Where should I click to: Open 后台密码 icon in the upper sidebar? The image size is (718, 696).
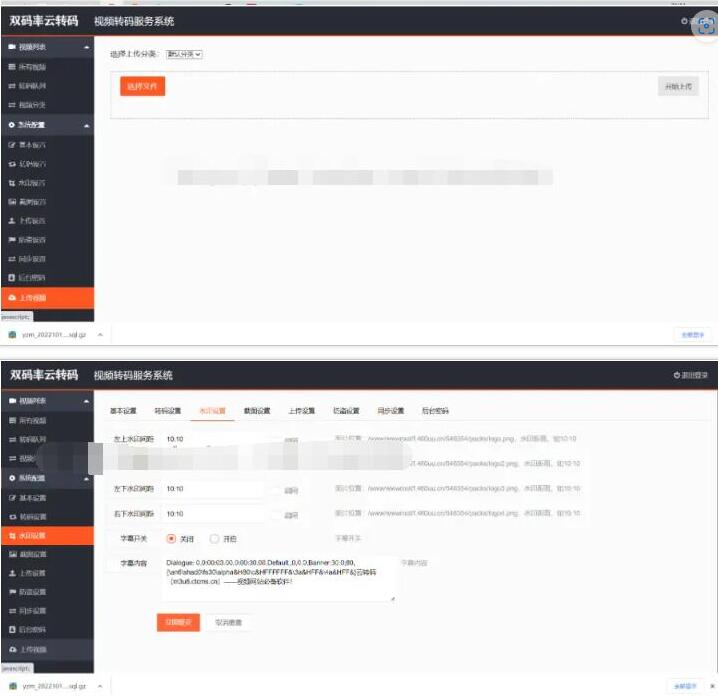[x=12, y=277]
